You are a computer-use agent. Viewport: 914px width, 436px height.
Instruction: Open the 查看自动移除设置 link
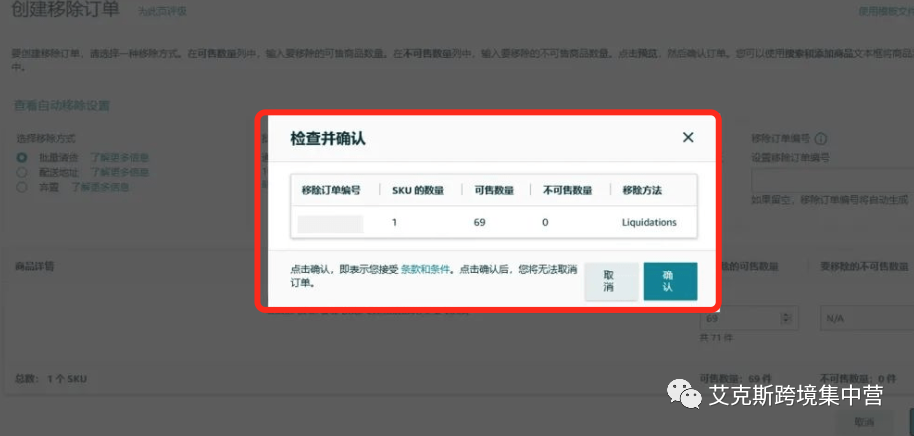pyautogui.click(x=62, y=106)
